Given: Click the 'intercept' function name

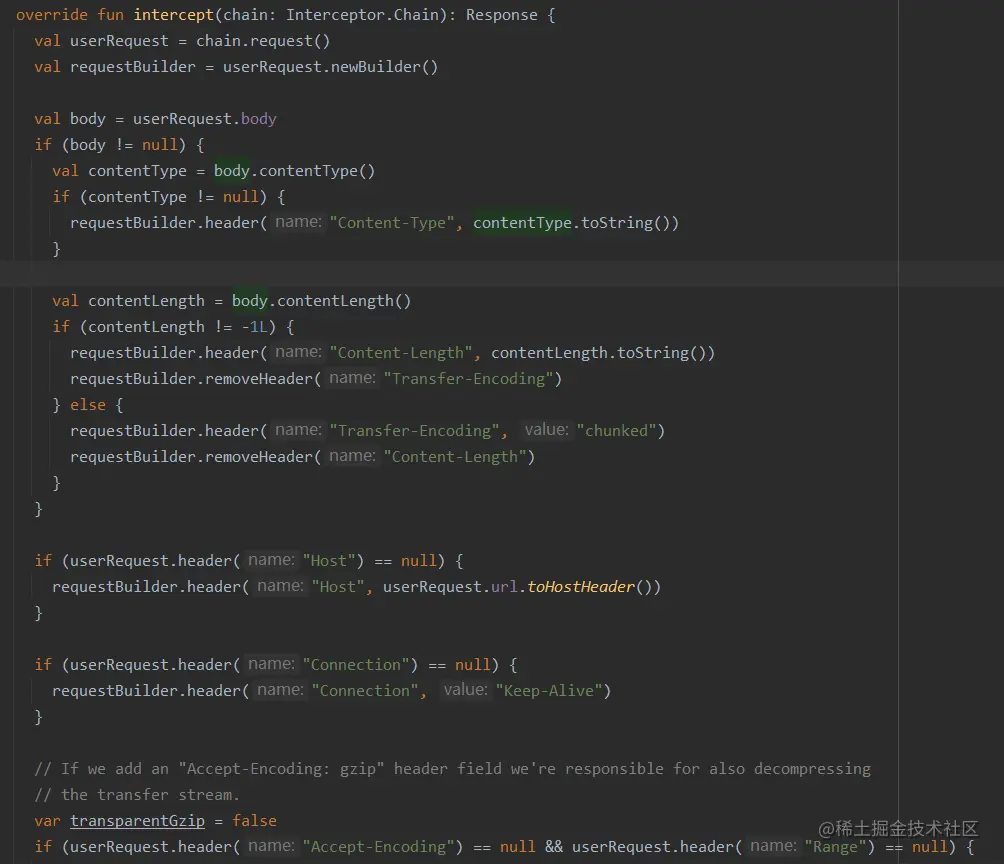Looking at the screenshot, I should 174,15.
